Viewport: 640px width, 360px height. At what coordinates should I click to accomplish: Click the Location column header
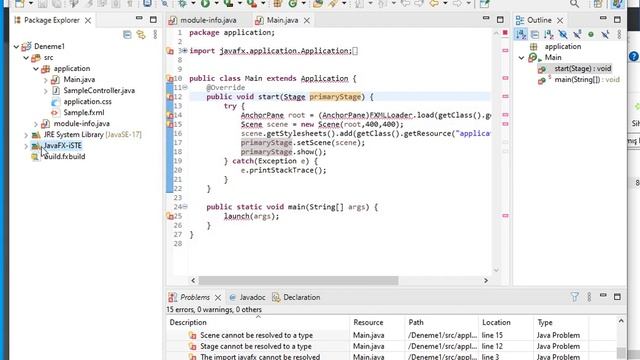click(x=506, y=322)
